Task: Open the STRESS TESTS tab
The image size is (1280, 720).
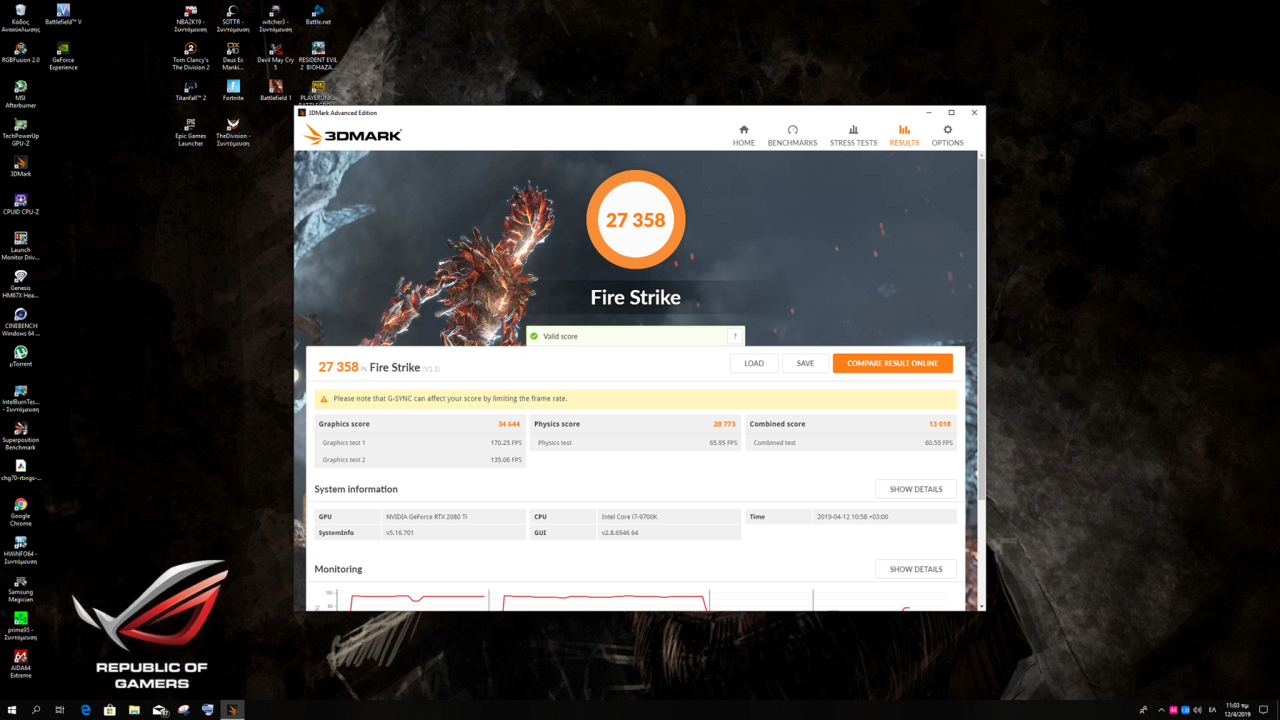Action: coord(853,136)
